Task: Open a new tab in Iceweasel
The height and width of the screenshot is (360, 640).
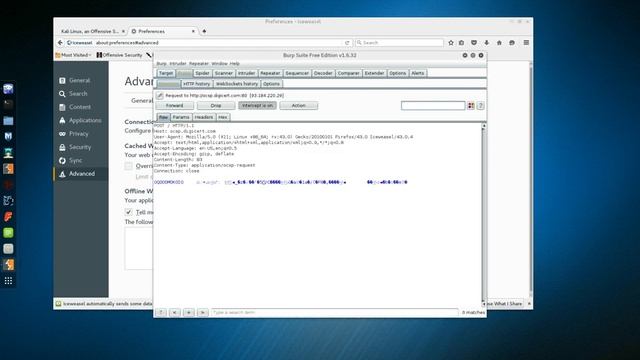Action: [204, 31]
